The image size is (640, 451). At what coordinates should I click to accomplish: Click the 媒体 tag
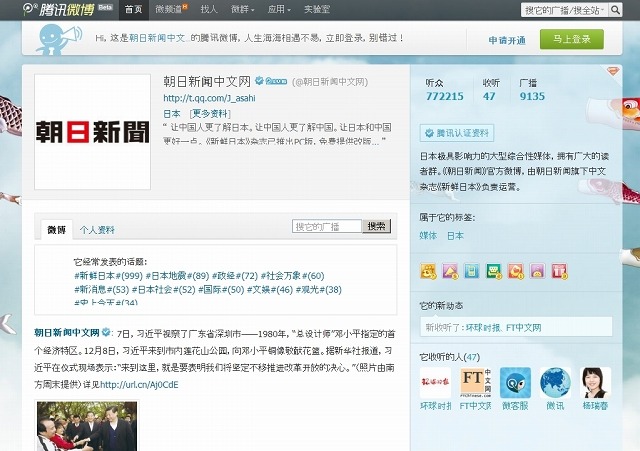pos(428,235)
